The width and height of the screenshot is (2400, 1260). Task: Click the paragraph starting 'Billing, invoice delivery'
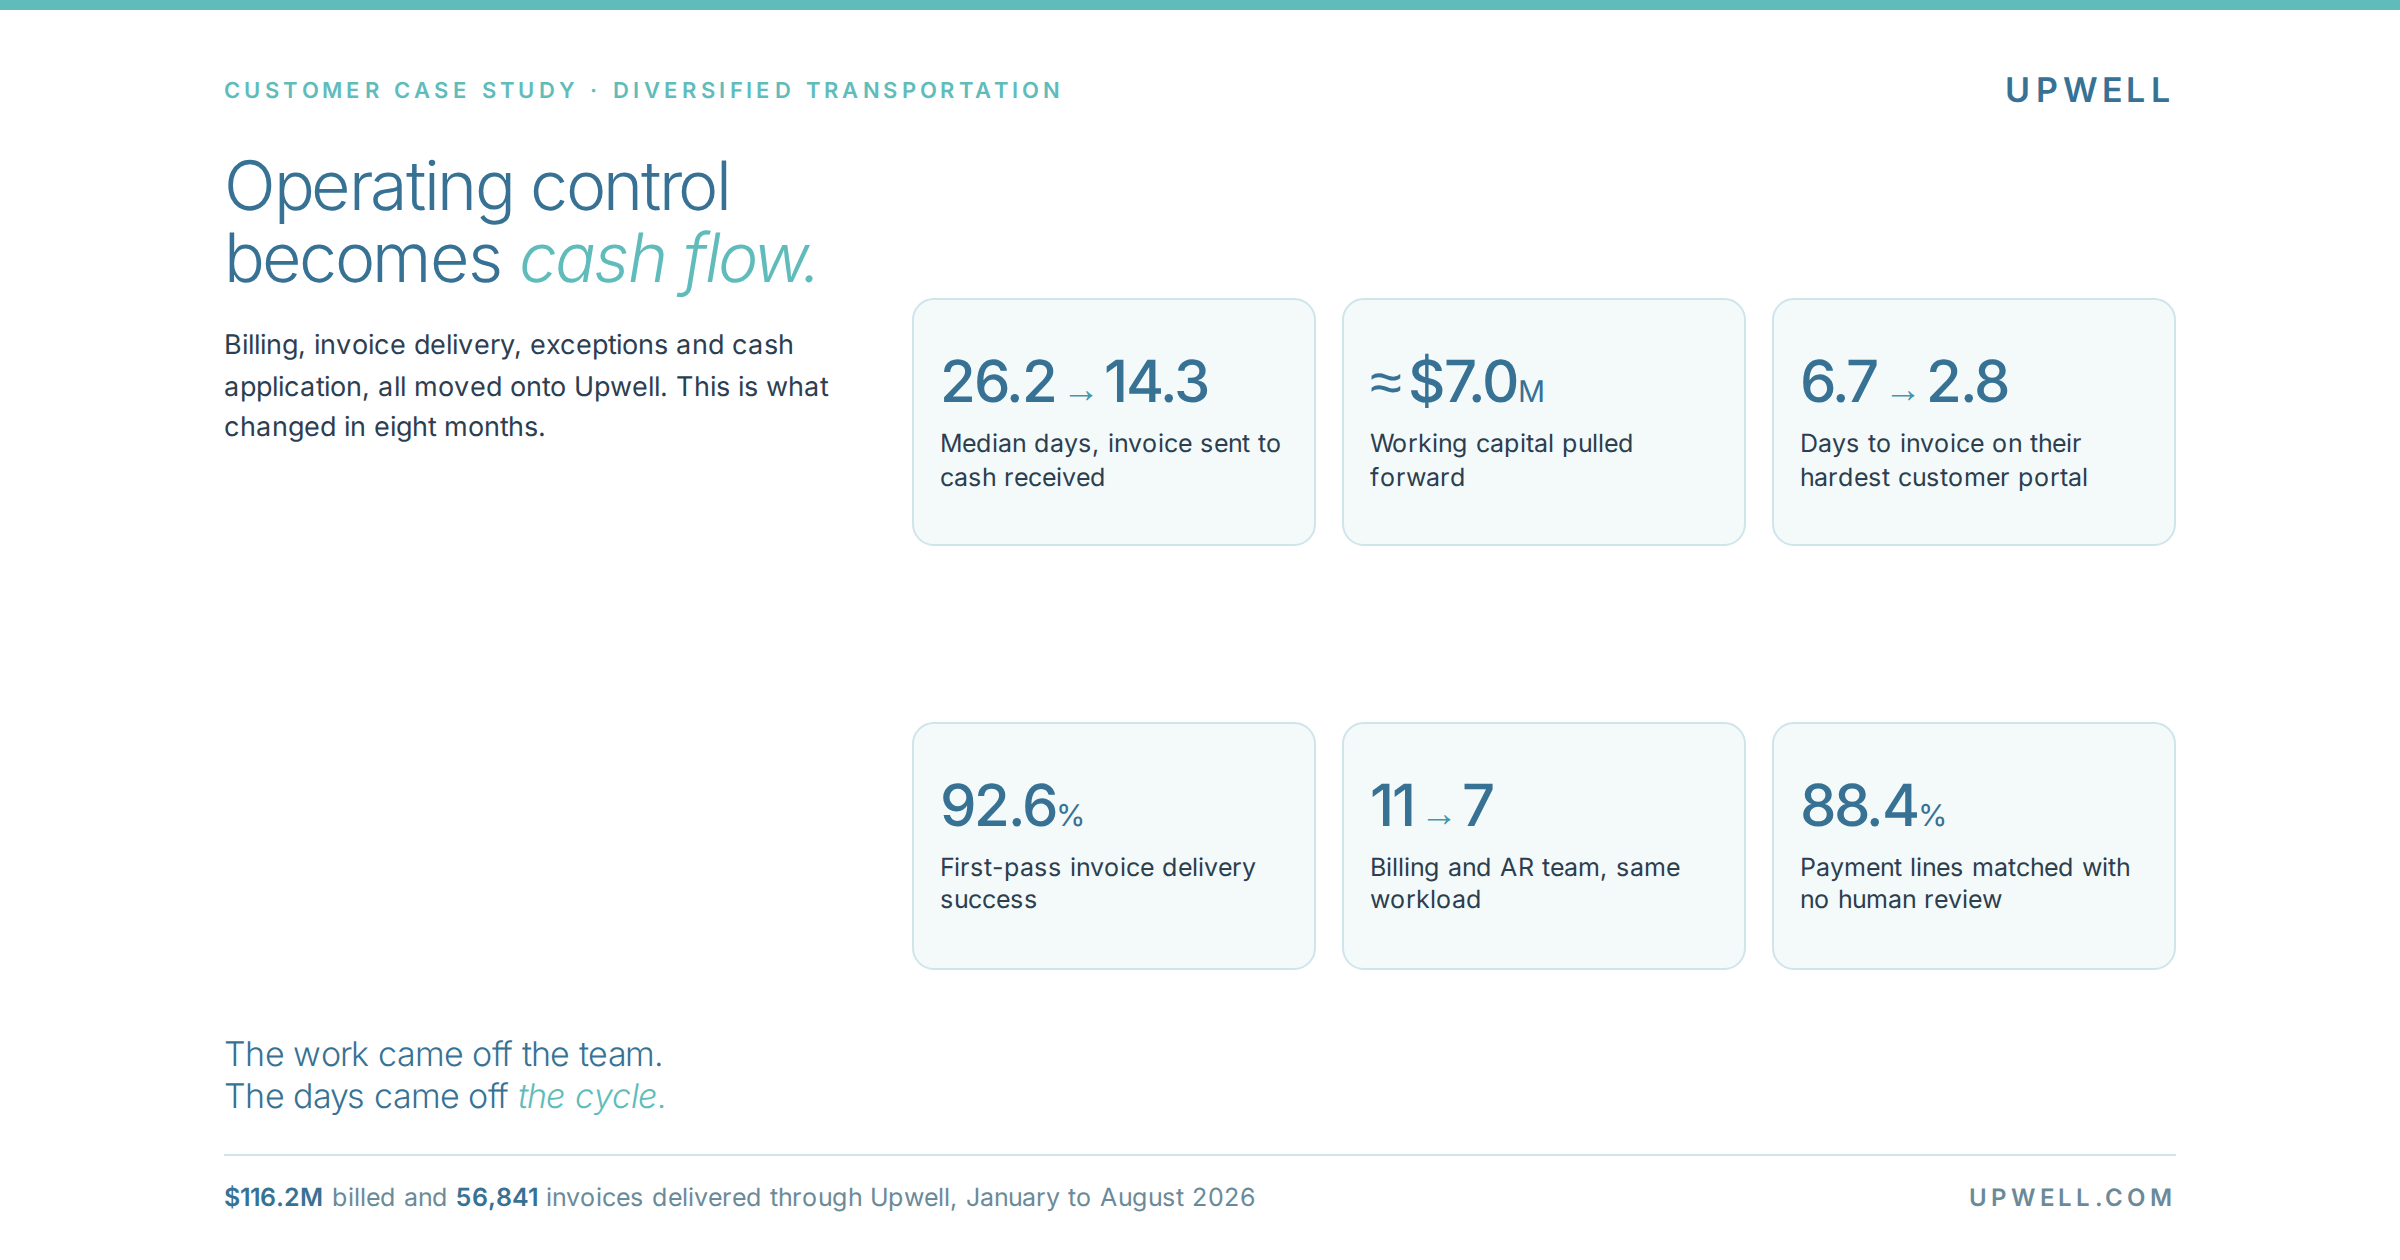[x=526, y=385]
